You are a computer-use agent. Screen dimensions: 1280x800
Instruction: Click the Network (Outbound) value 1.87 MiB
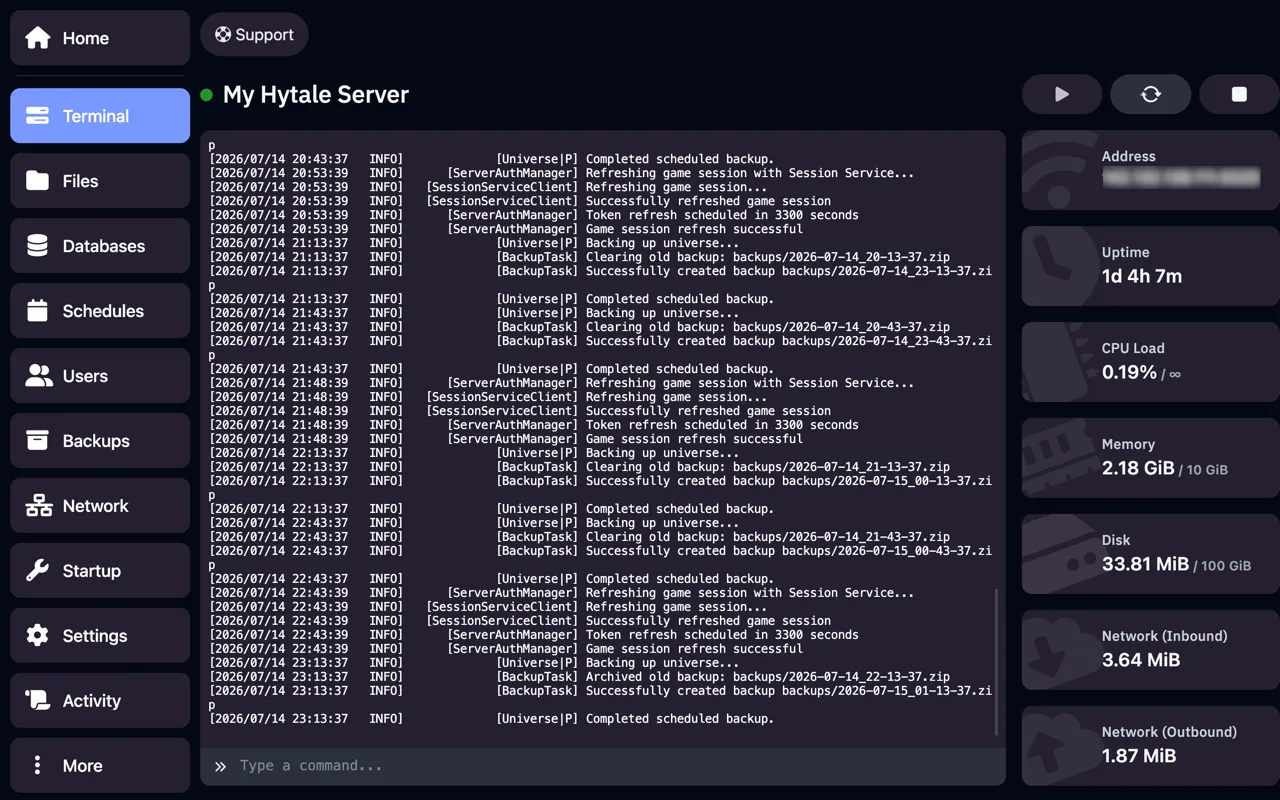click(x=1139, y=756)
